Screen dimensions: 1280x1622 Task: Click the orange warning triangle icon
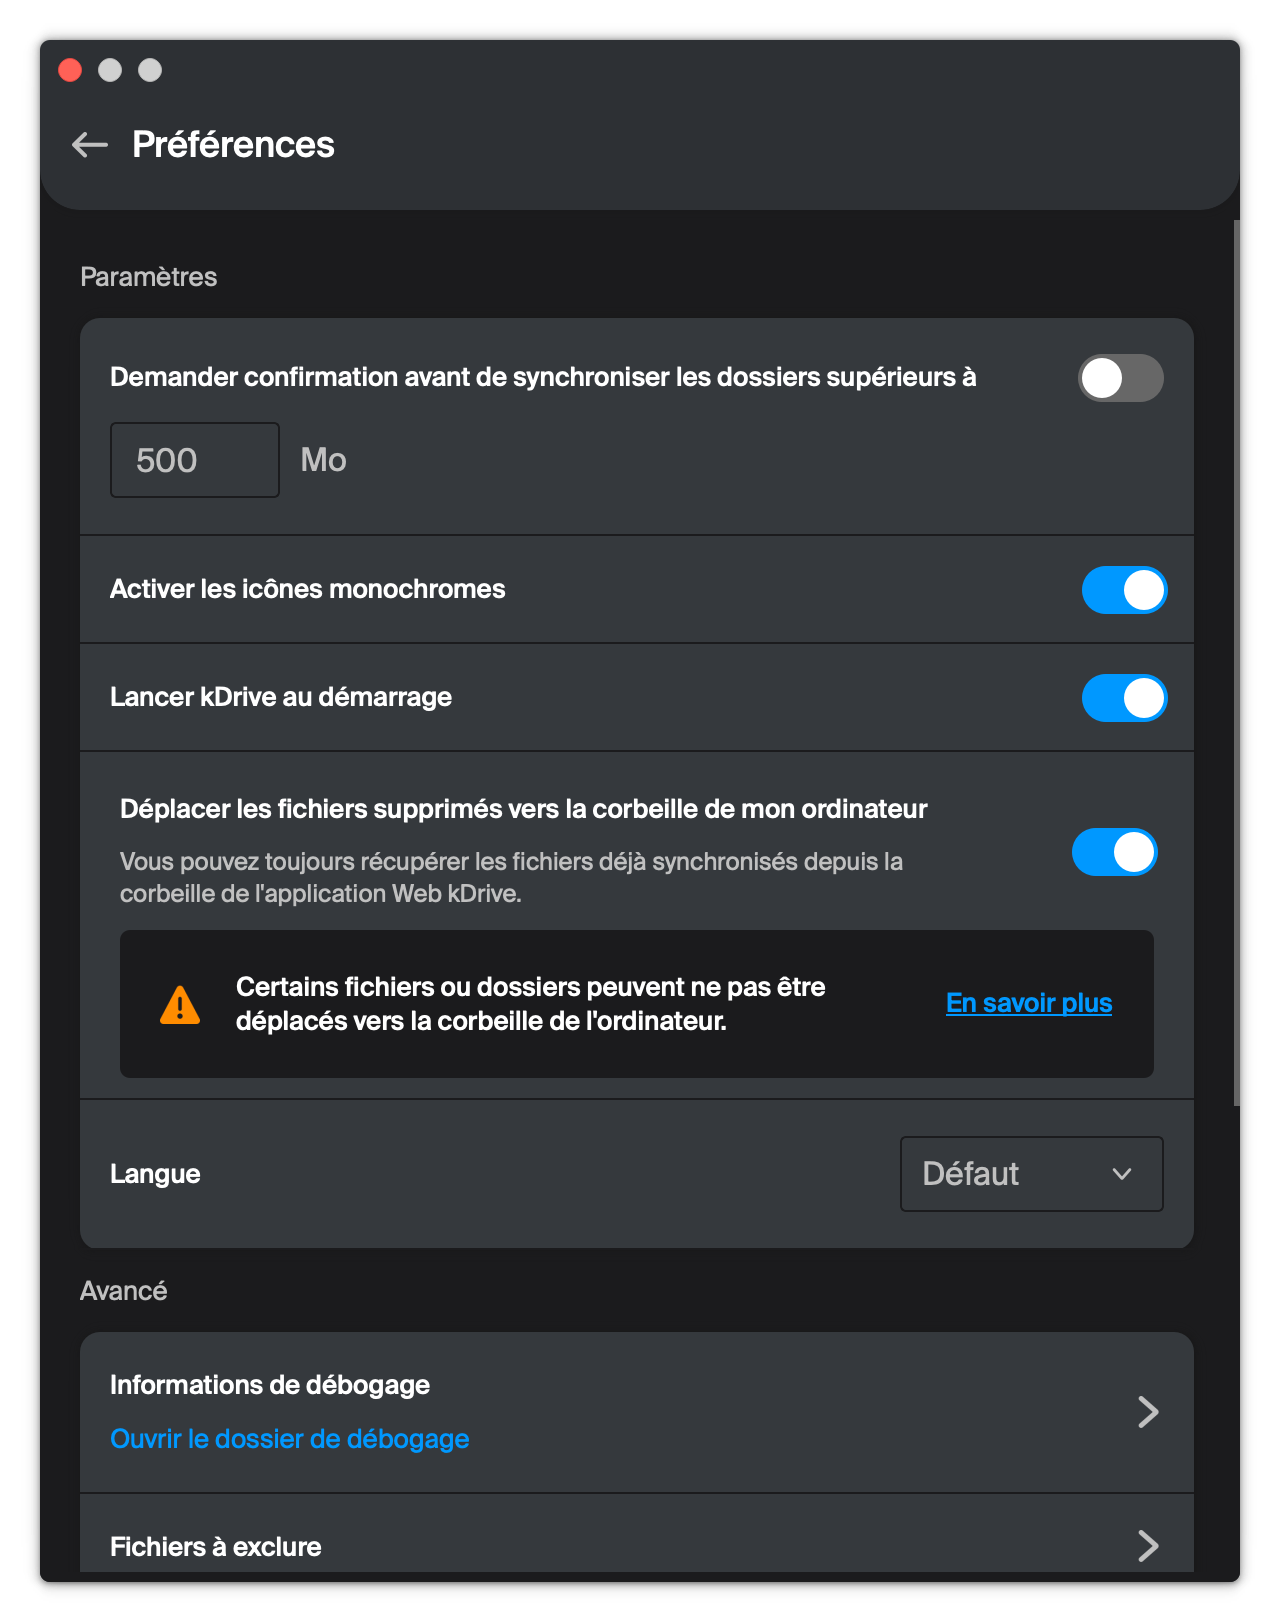180,1005
